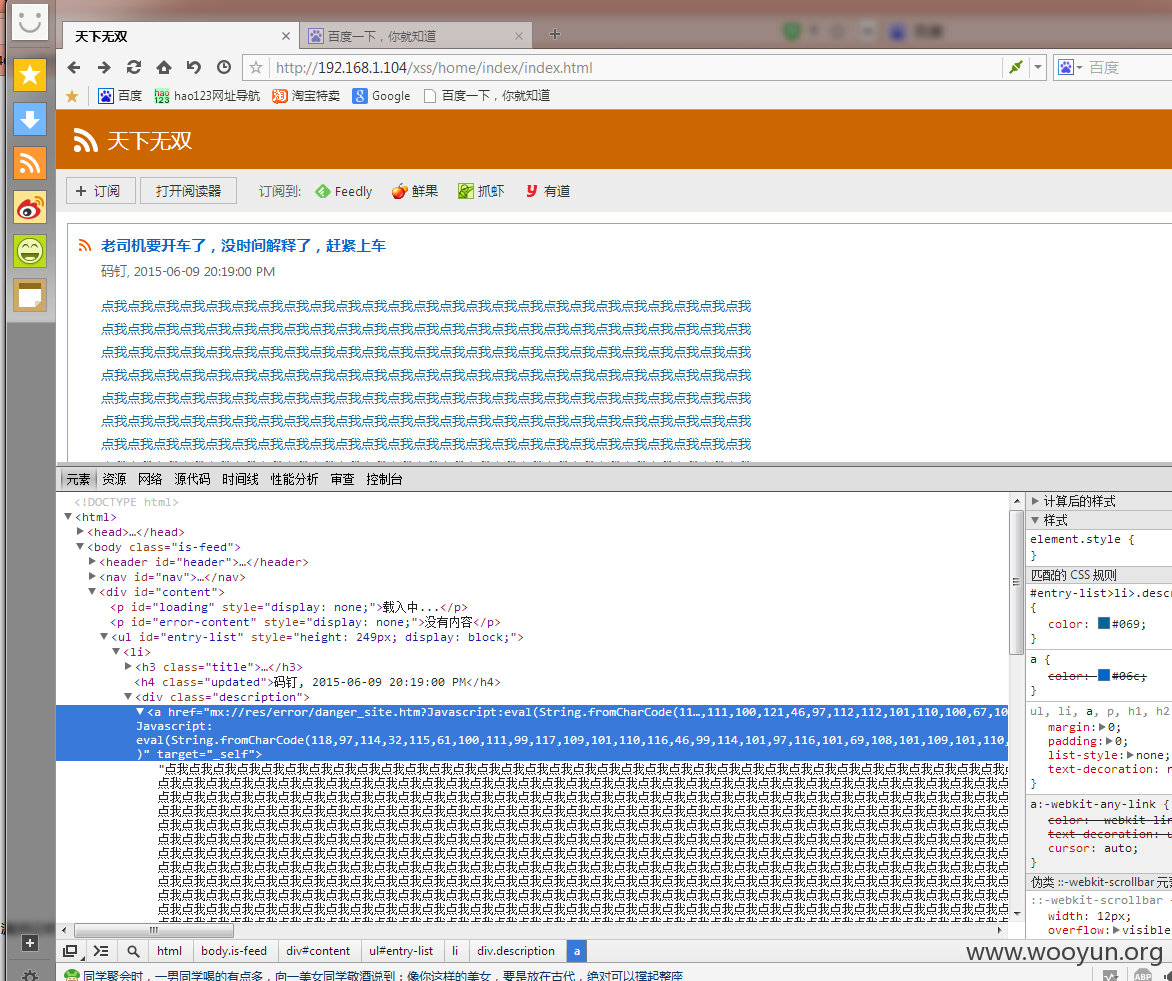The height and width of the screenshot is (981, 1172).
Task: Expand the nav id=nav node
Action: coord(92,576)
